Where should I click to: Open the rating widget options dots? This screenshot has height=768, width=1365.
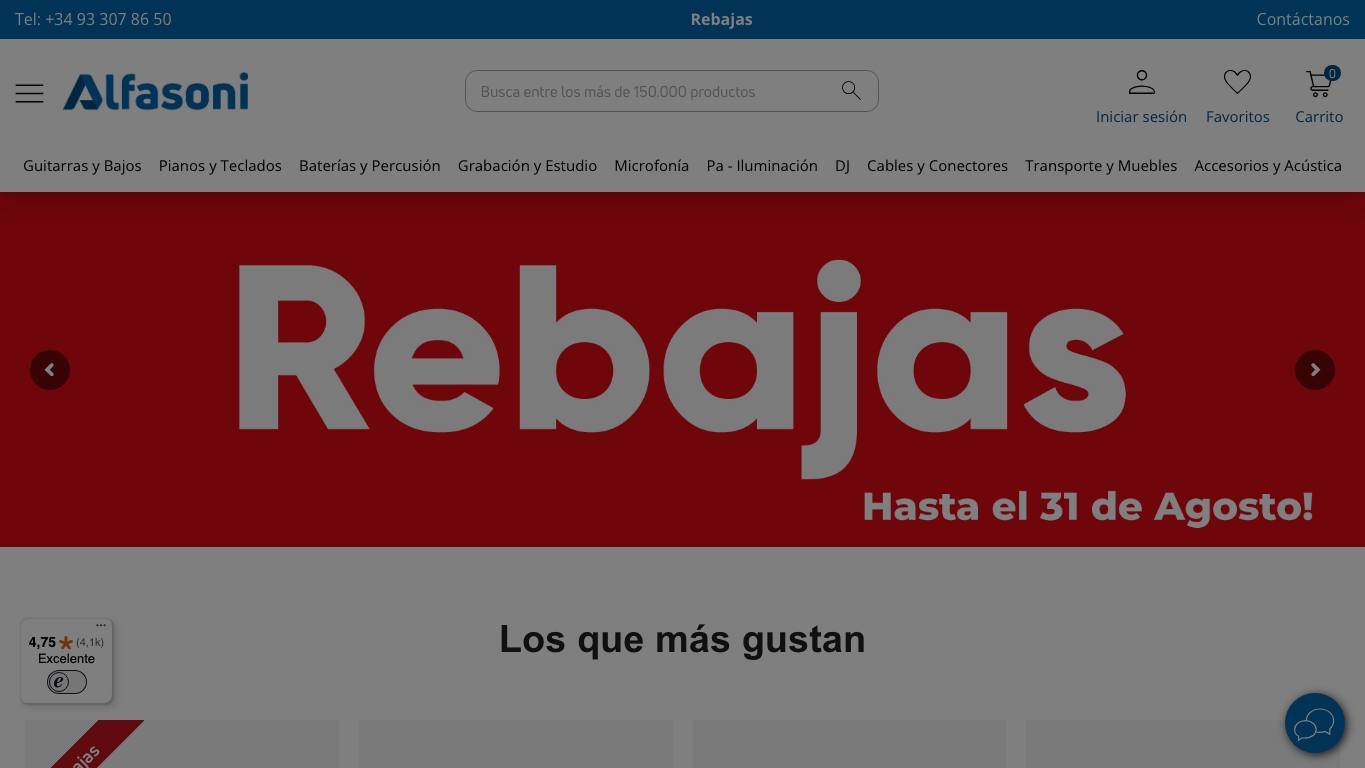point(101,626)
